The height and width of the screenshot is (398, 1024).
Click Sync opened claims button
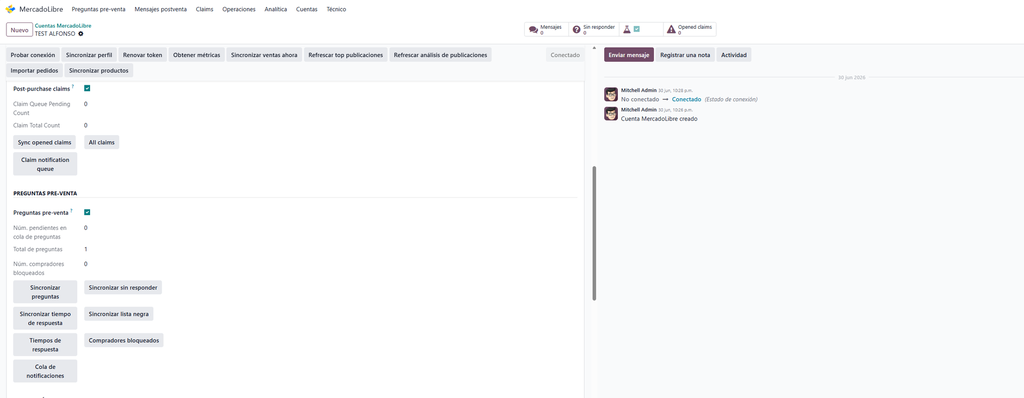click(x=44, y=142)
